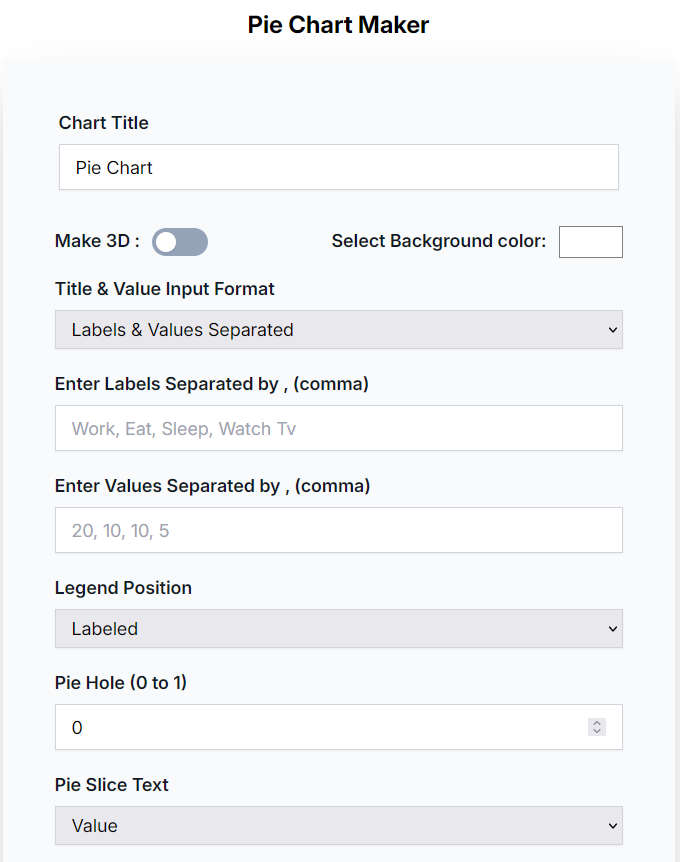Increase Pie Hole with stepper up arrow
Screen dimensions: 680x862
(597, 723)
